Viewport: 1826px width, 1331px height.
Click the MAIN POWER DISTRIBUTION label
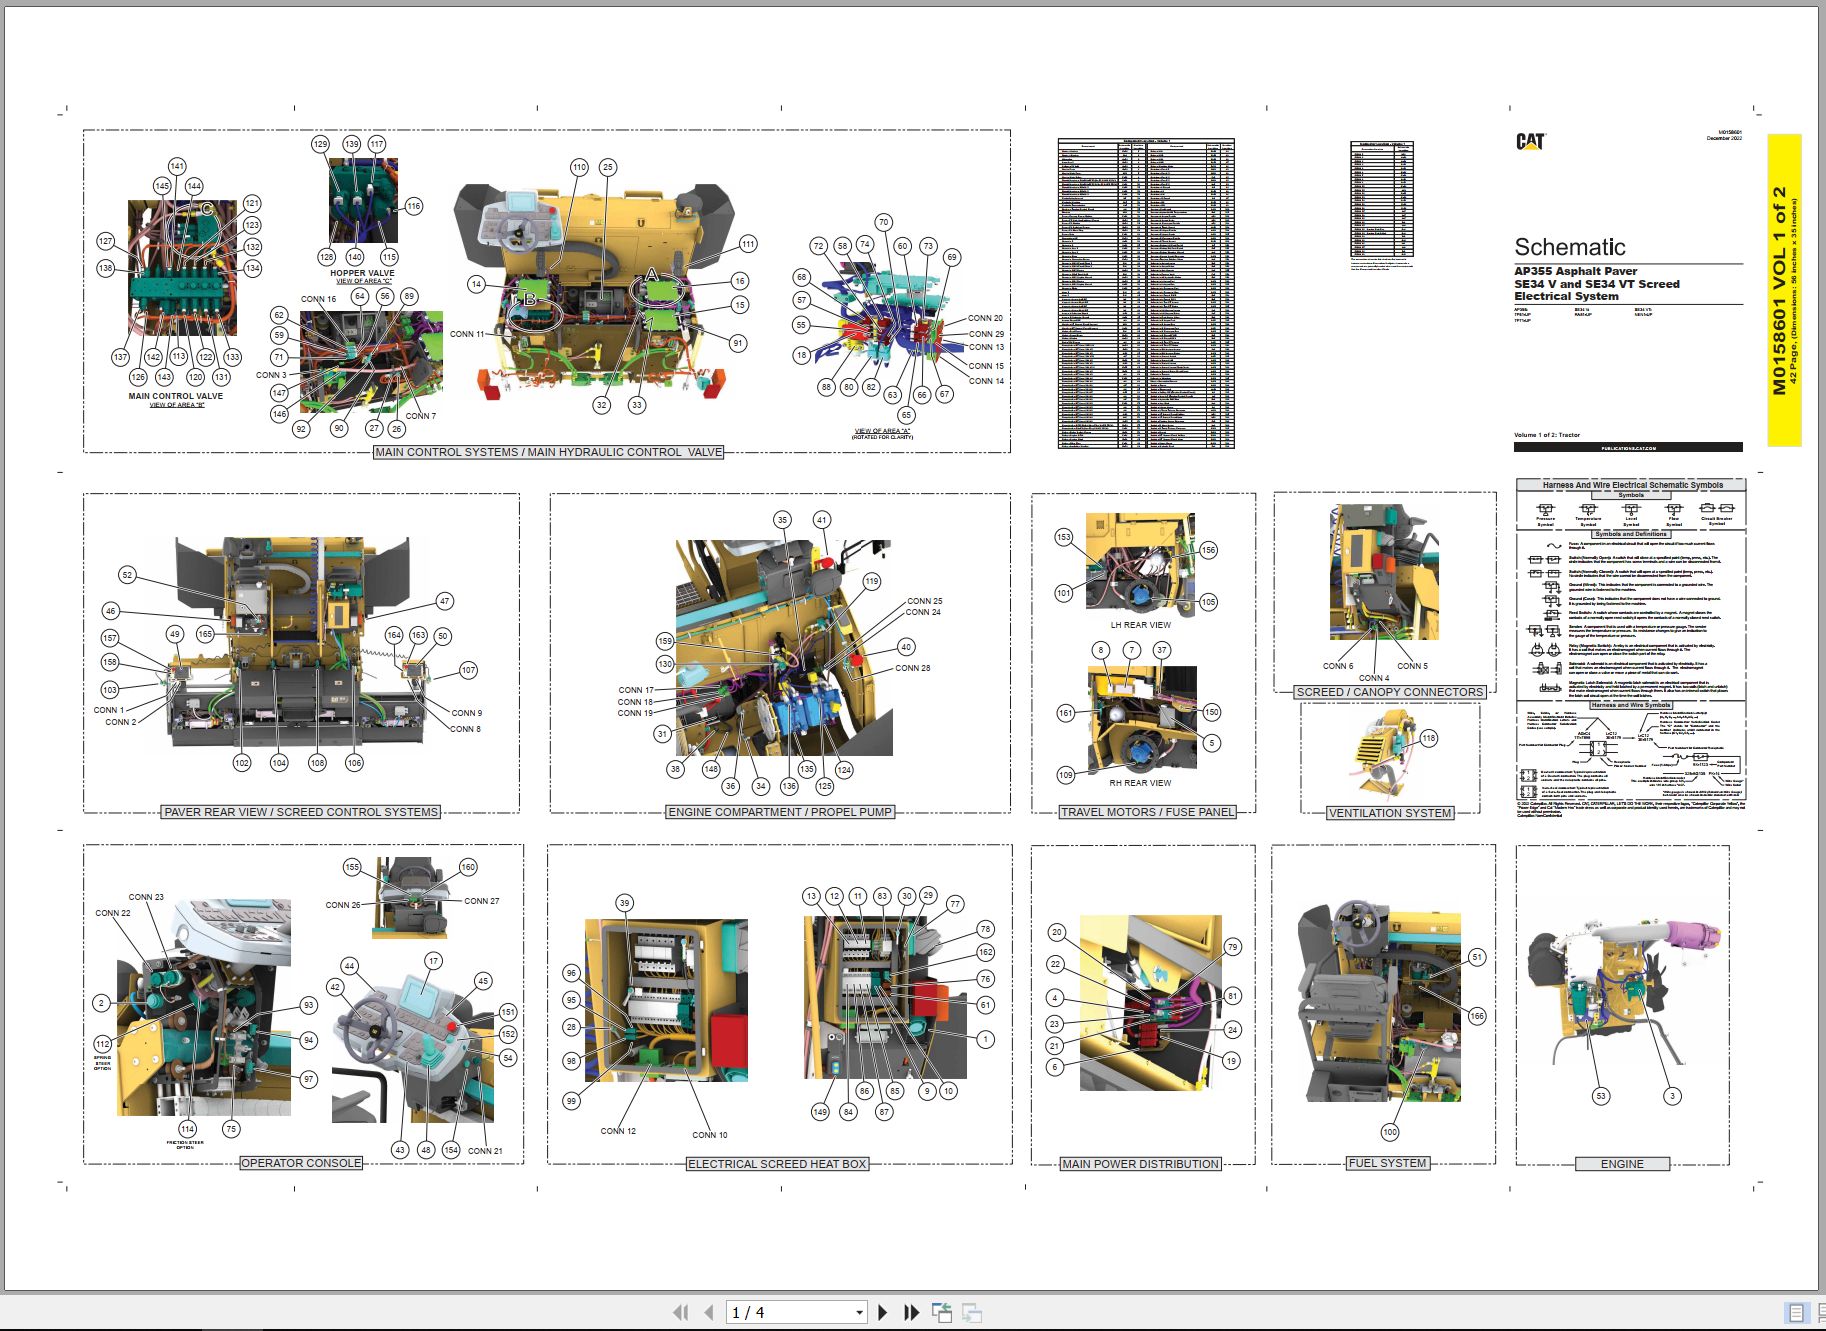(1140, 1164)
